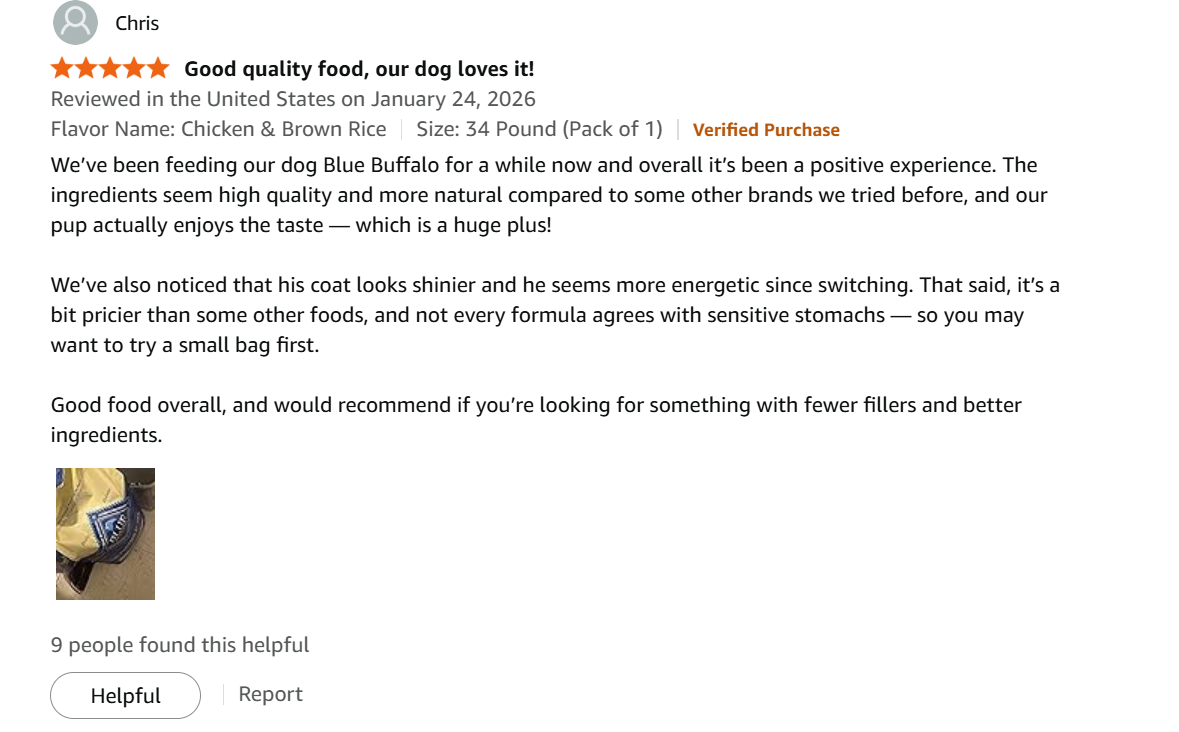Open the dog food bag photo attached to review
1179x732 pixels.
105,533
